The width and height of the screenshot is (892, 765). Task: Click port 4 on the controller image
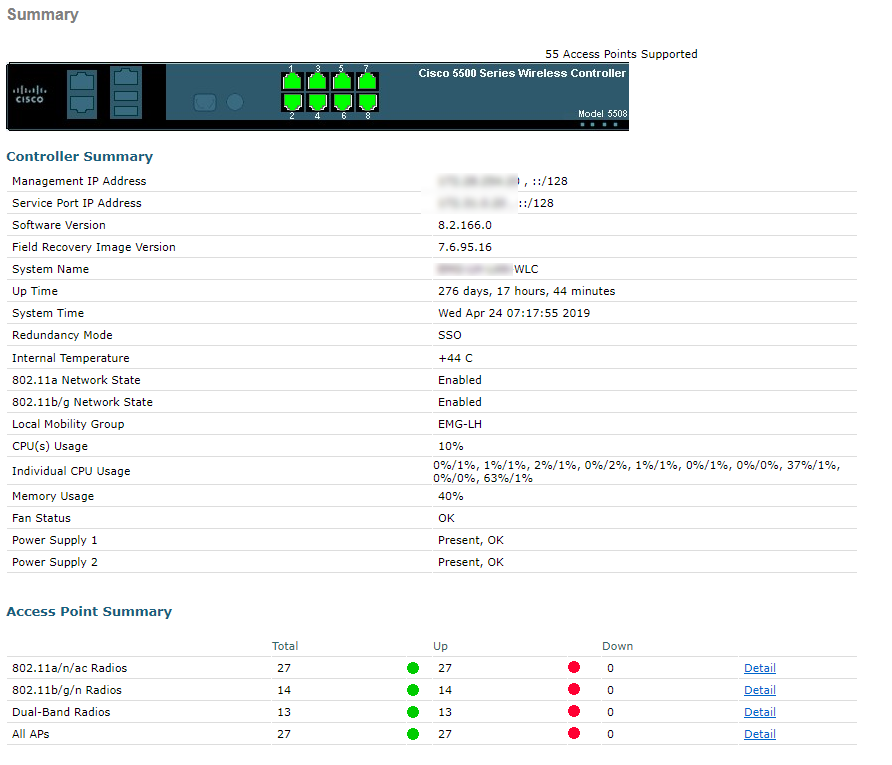(317, 102)
